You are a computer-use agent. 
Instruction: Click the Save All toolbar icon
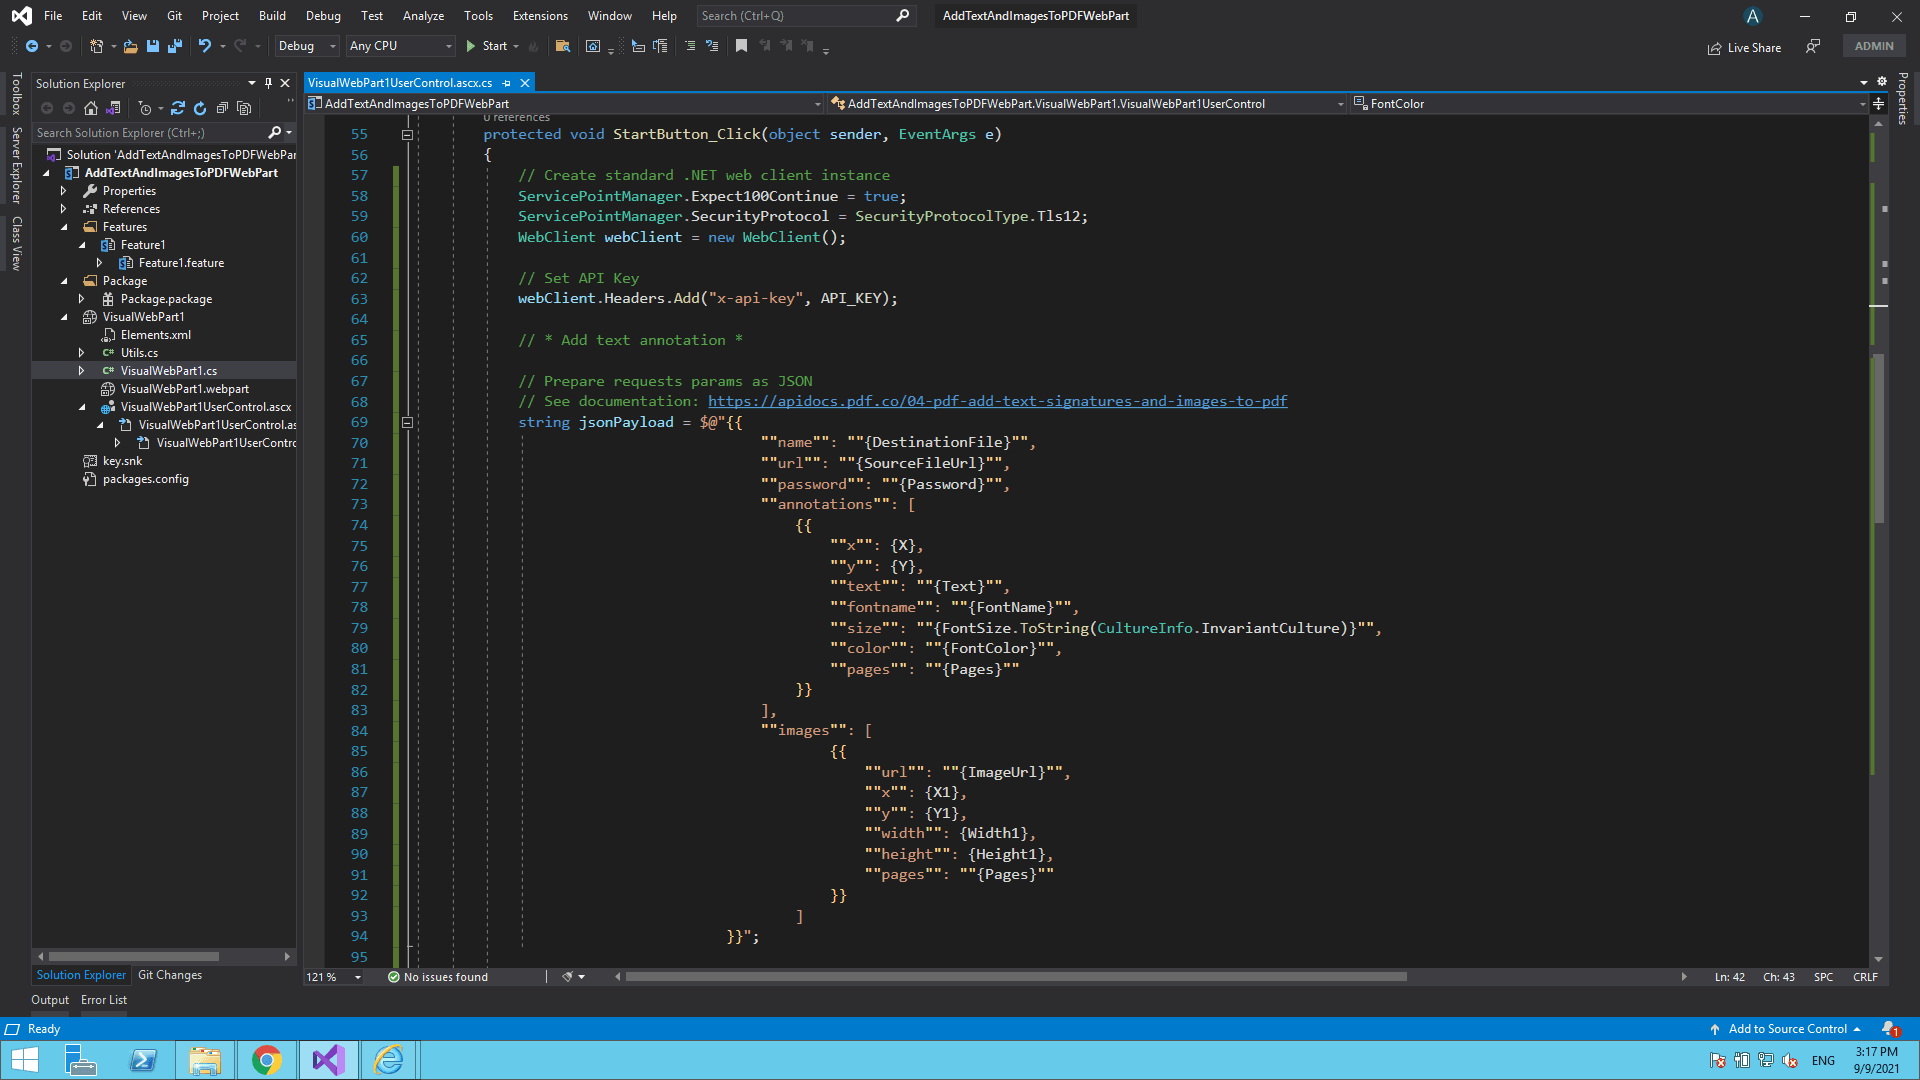[175, 46]
